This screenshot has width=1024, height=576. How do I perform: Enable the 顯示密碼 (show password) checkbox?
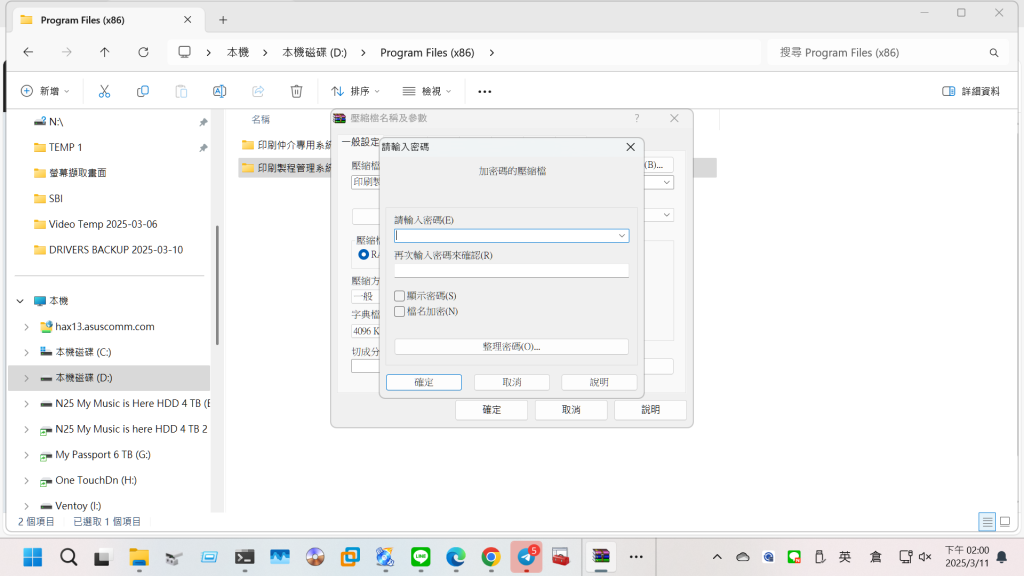click(x=400, y=296)
